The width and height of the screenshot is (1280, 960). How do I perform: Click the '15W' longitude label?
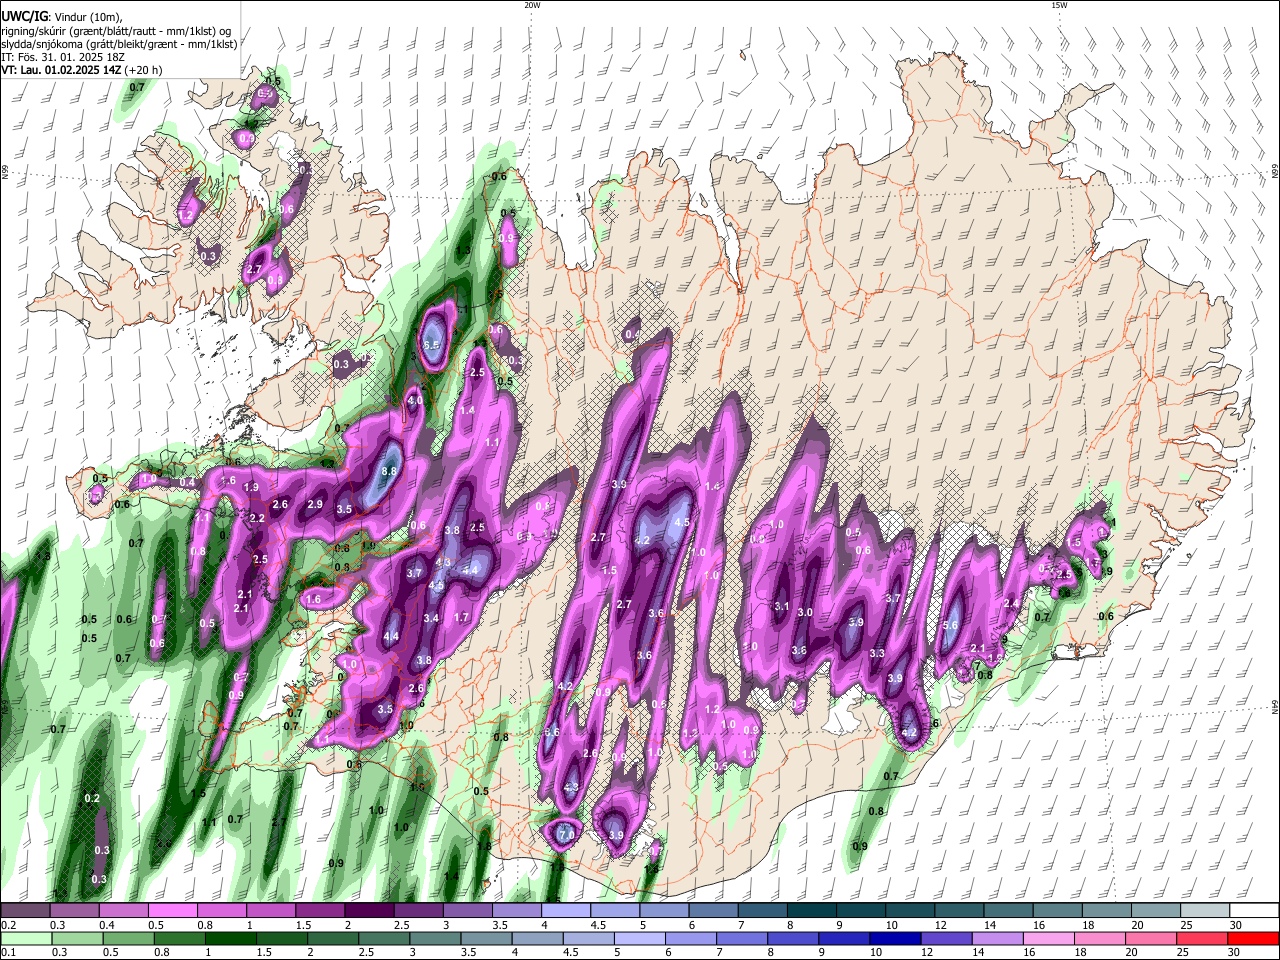pyautogui.click(x=1059, y=5)
